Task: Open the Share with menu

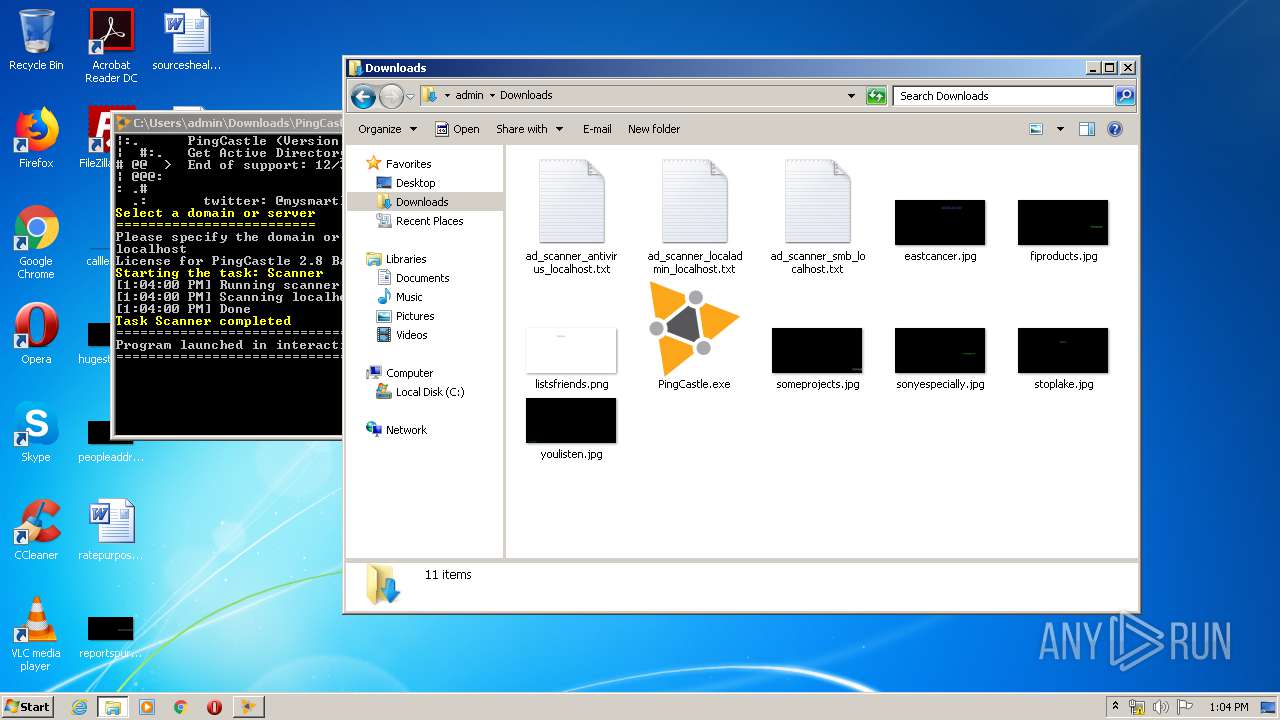Action: [x=529, y=129]
